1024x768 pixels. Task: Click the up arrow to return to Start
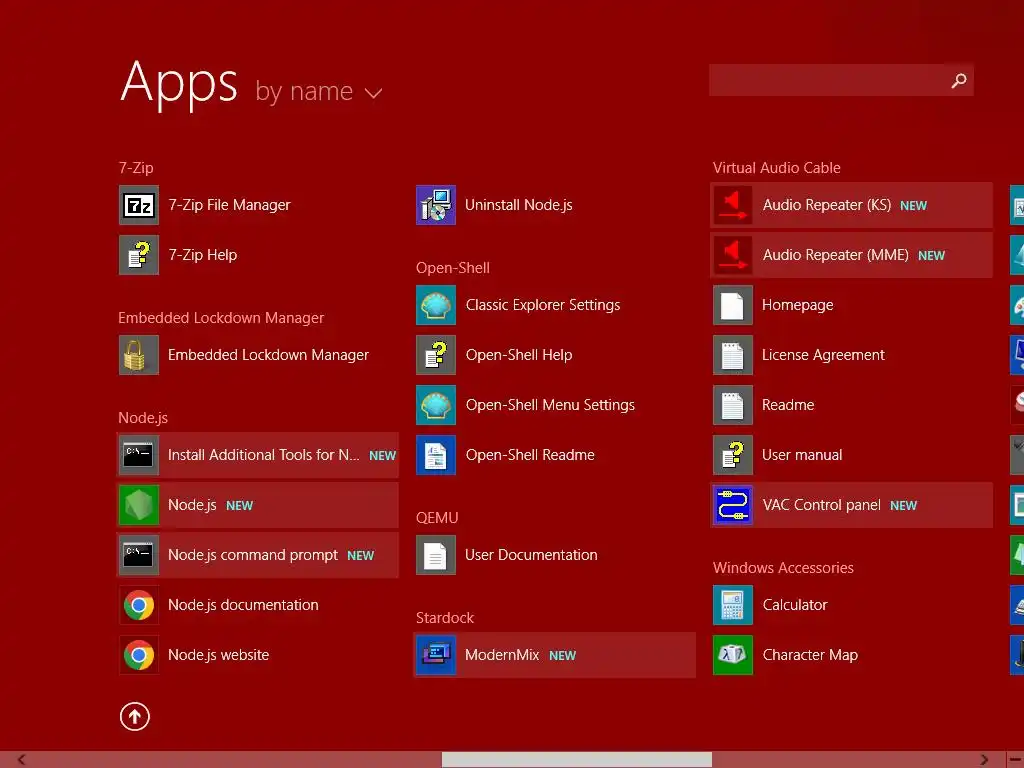135,716
